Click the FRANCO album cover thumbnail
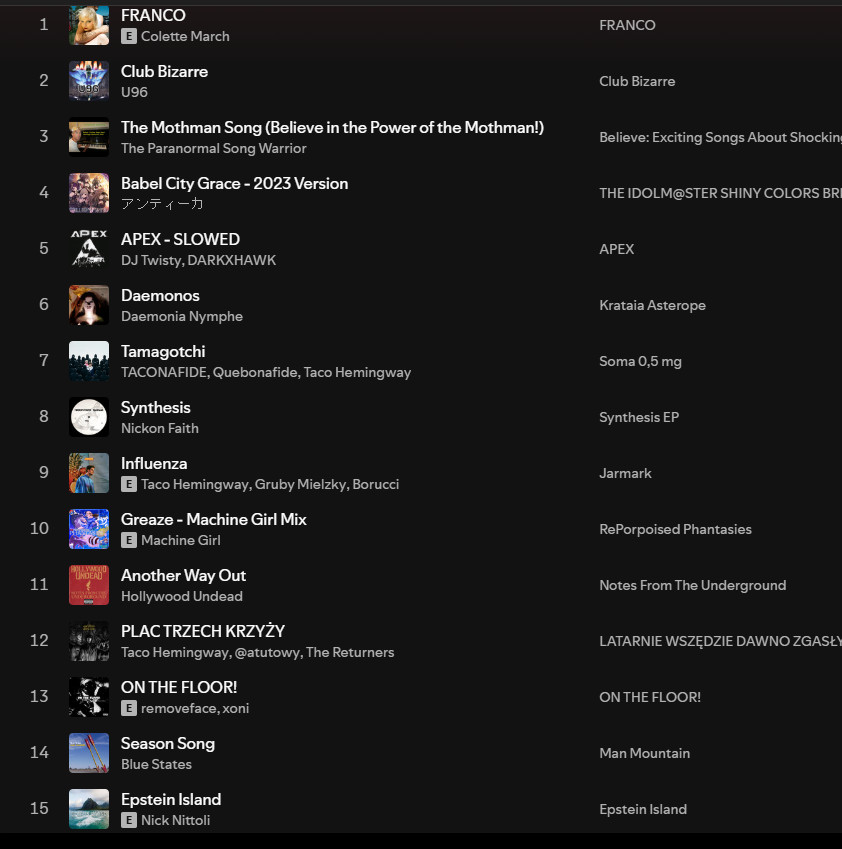This screenshot has width=842, height=849. pyautogui.click(x=89, y=25)
